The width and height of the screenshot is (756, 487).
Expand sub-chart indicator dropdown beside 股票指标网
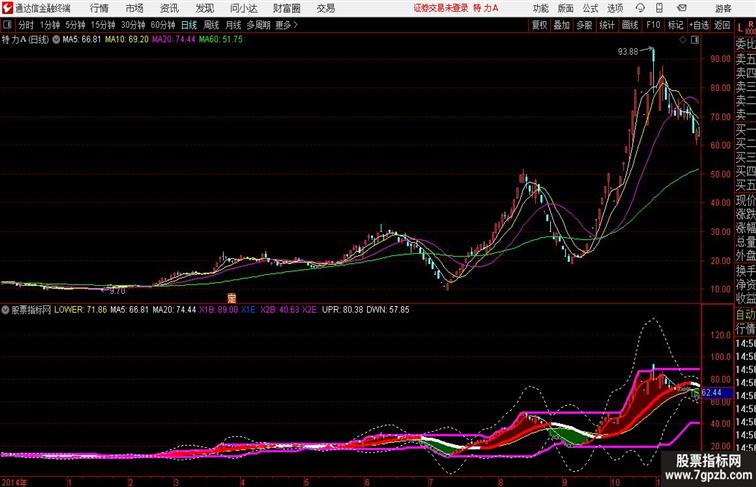(x=5, y=310)
